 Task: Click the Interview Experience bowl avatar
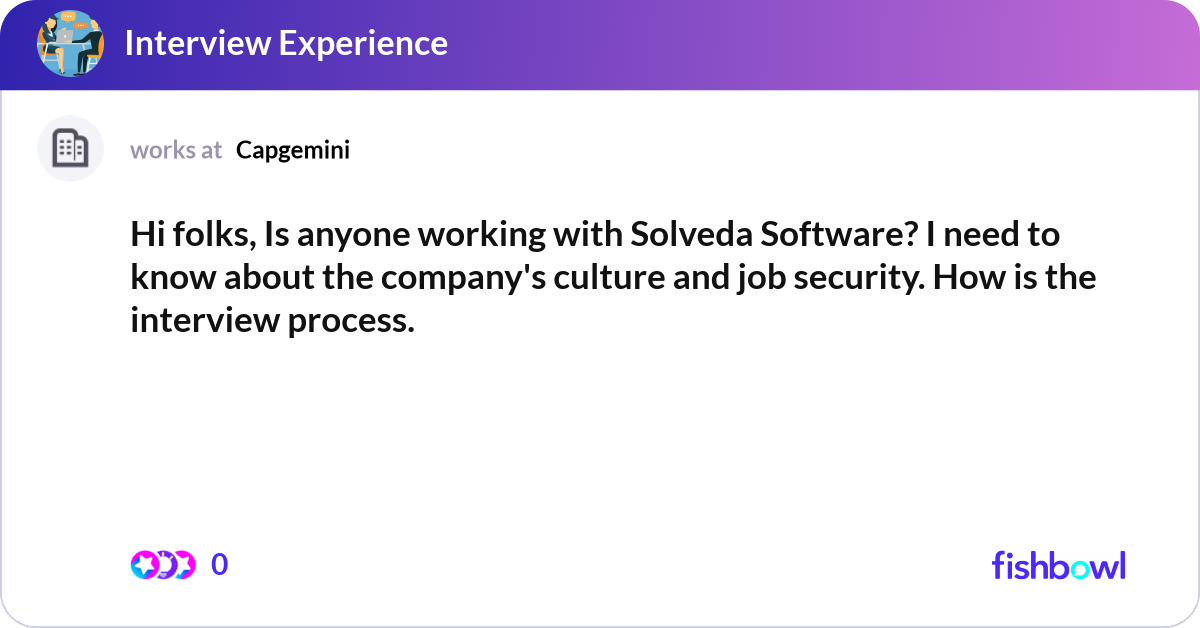coord(70,43)
